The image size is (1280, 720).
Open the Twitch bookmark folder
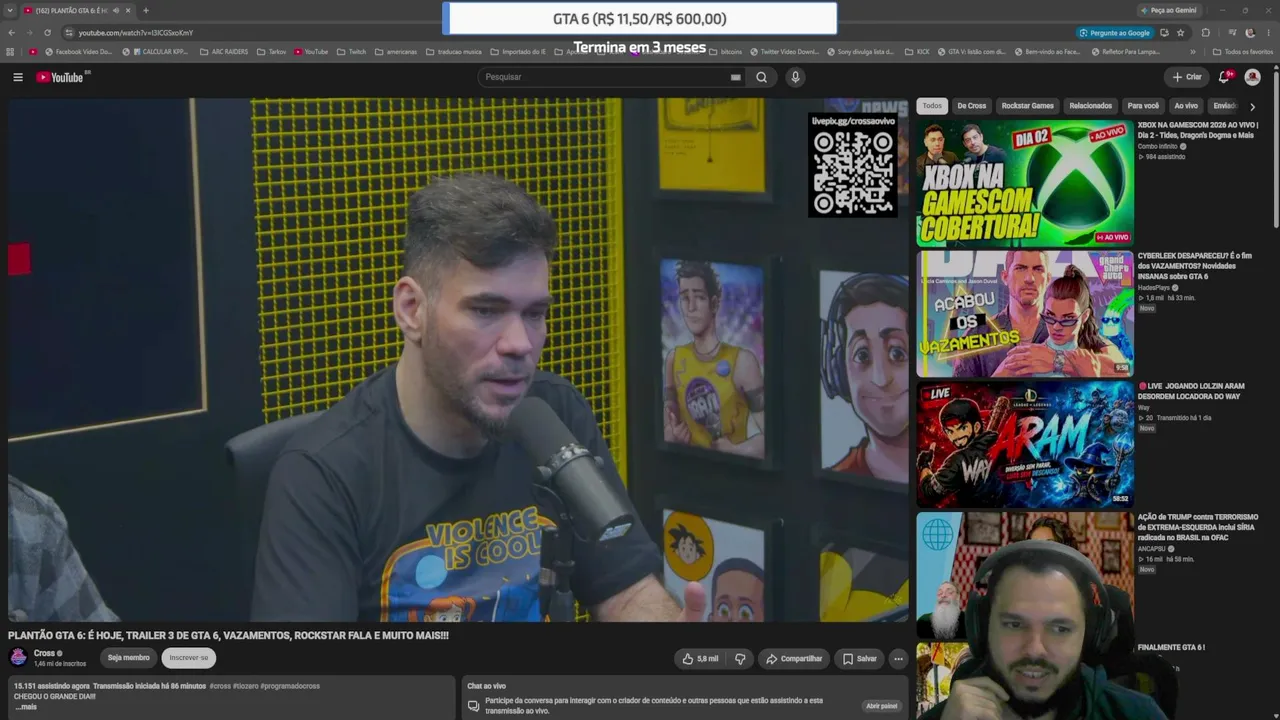351,52
